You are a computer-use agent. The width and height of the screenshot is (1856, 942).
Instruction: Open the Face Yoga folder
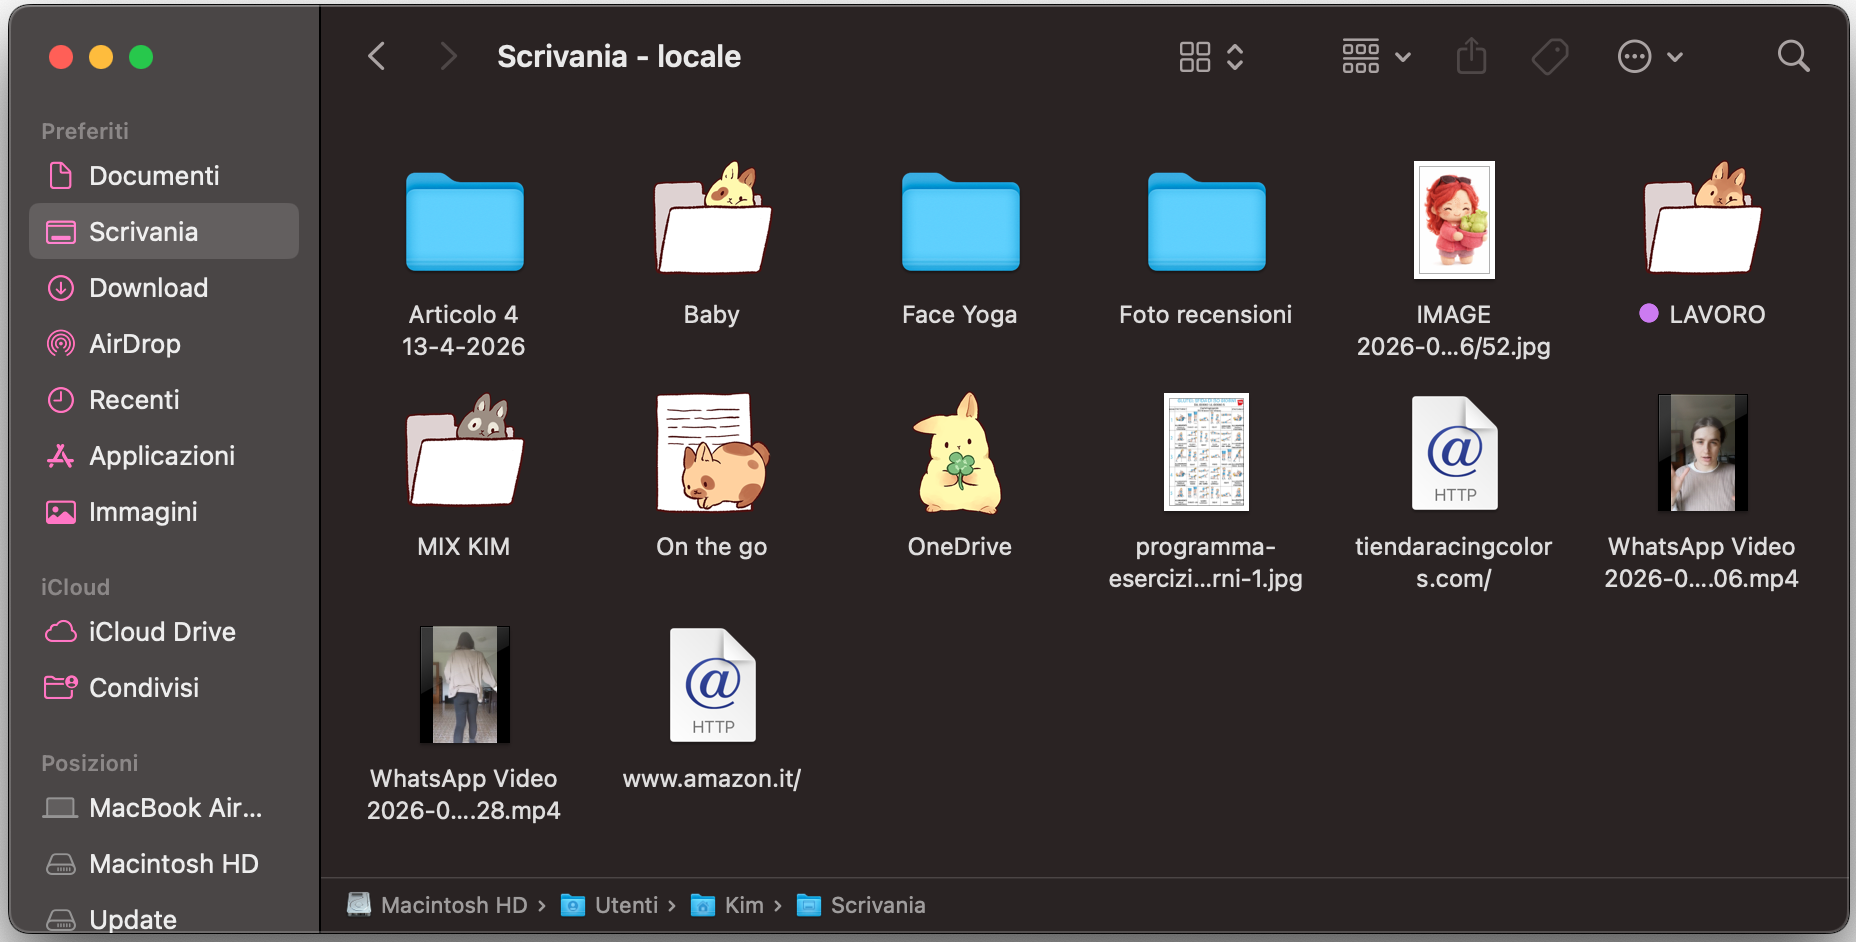coord(959,222)
